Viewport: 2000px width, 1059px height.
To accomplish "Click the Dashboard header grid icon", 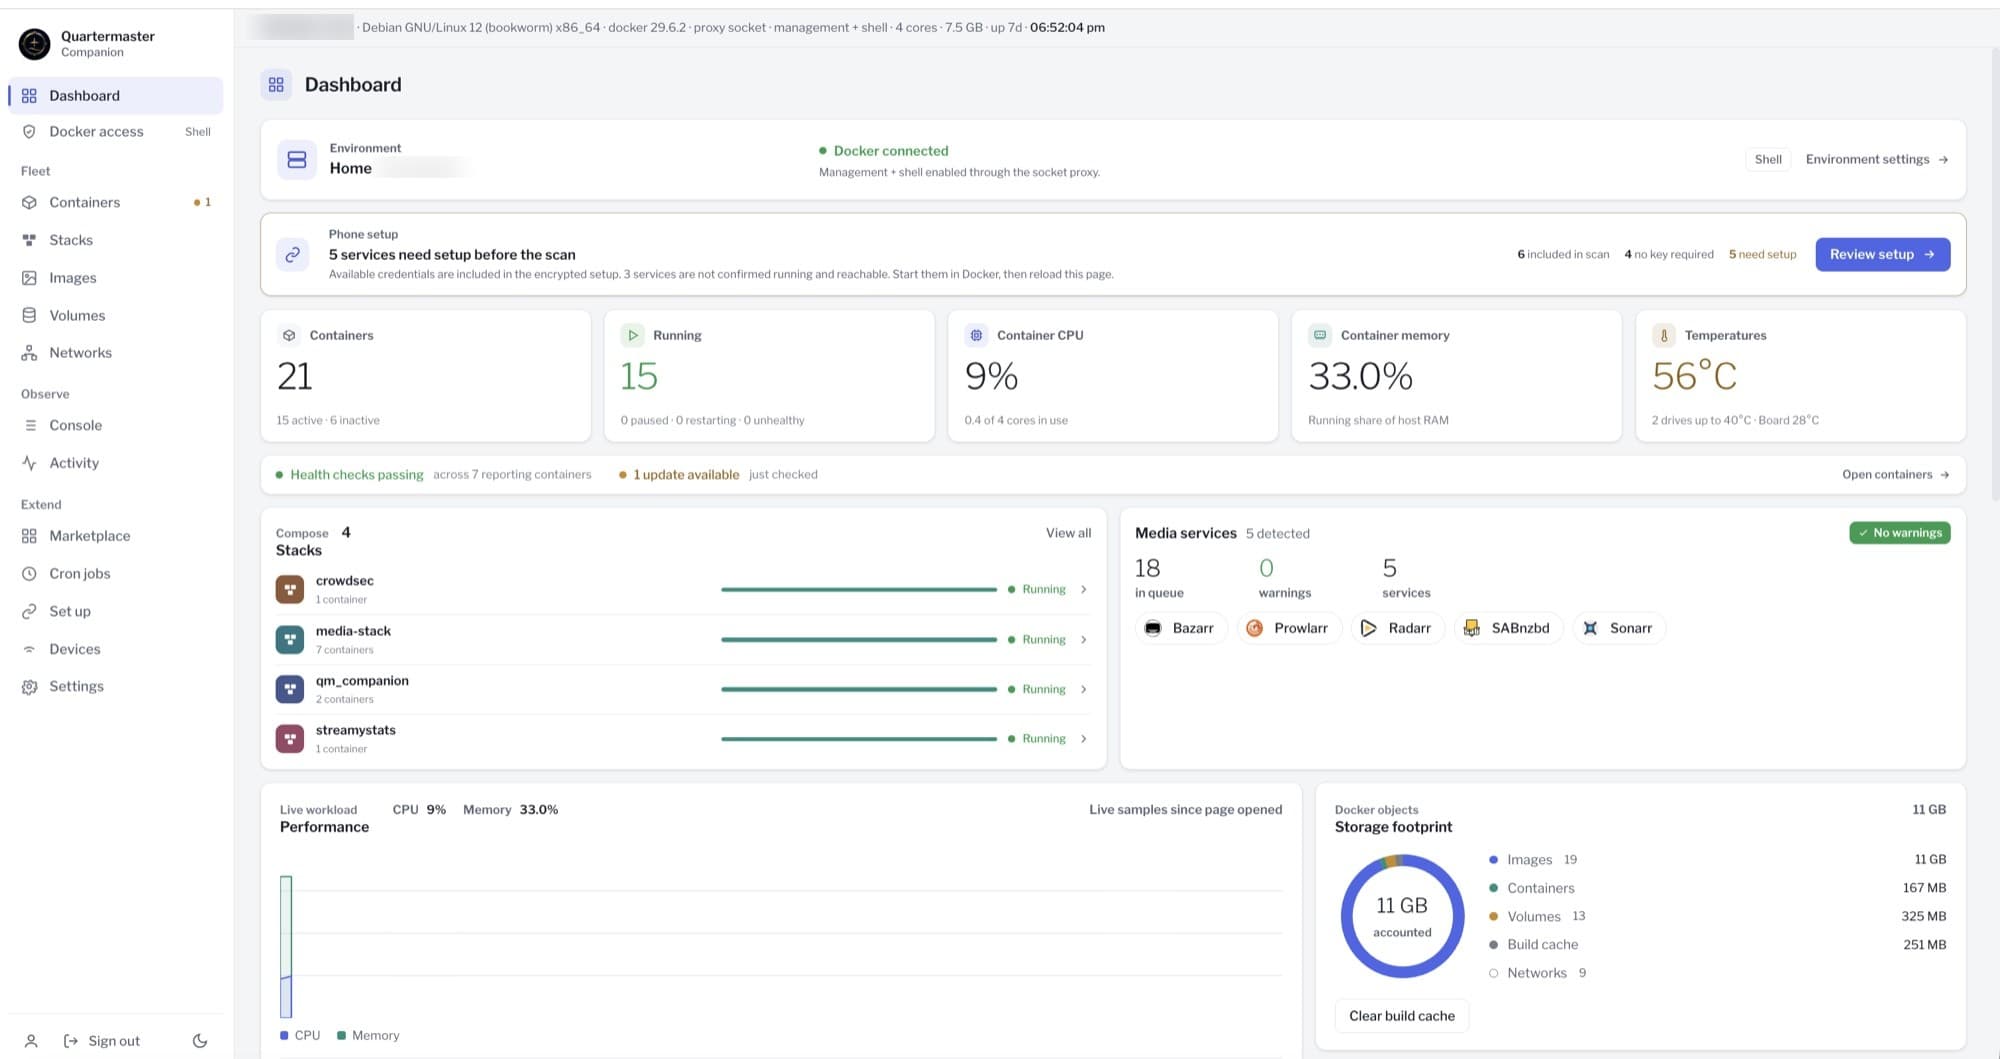I will coord(276,85).
